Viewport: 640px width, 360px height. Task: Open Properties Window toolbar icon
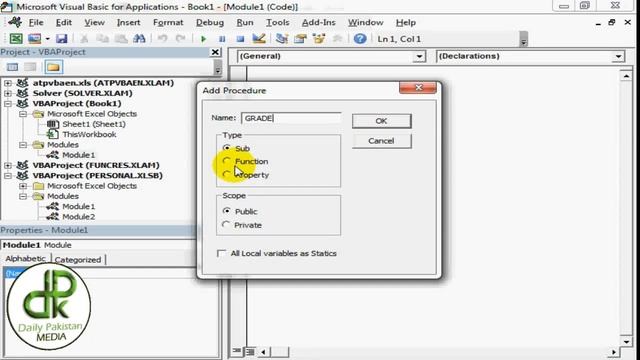(x=300, y=39)
